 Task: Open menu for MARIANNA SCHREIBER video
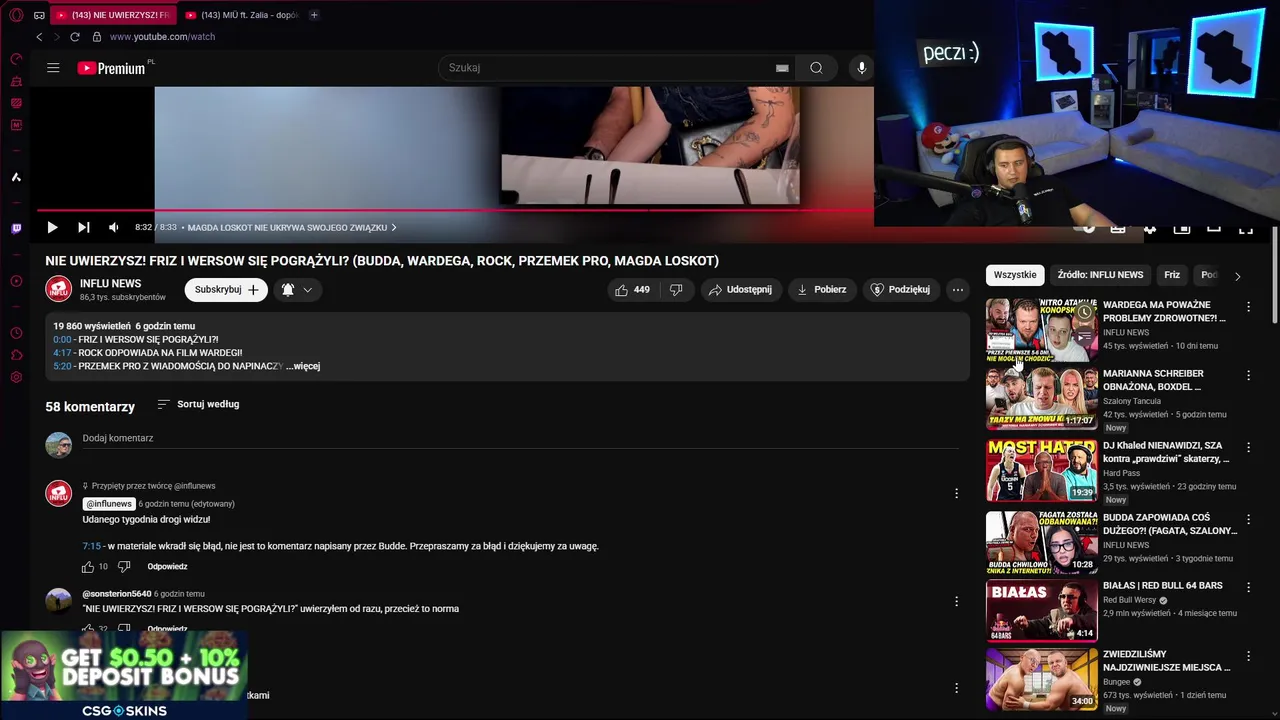point(1248,376)
